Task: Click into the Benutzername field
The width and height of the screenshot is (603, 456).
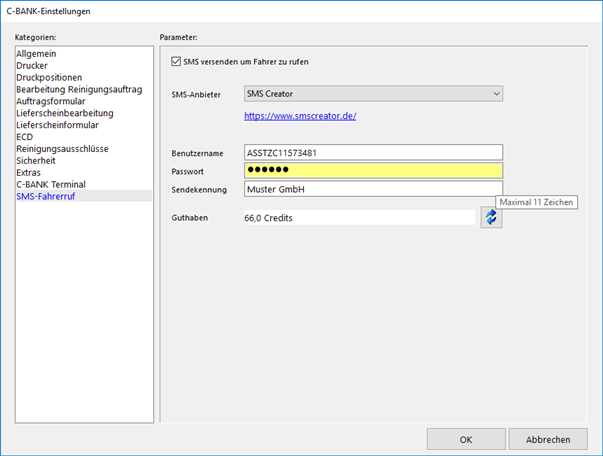Action: tap(372, 153)
